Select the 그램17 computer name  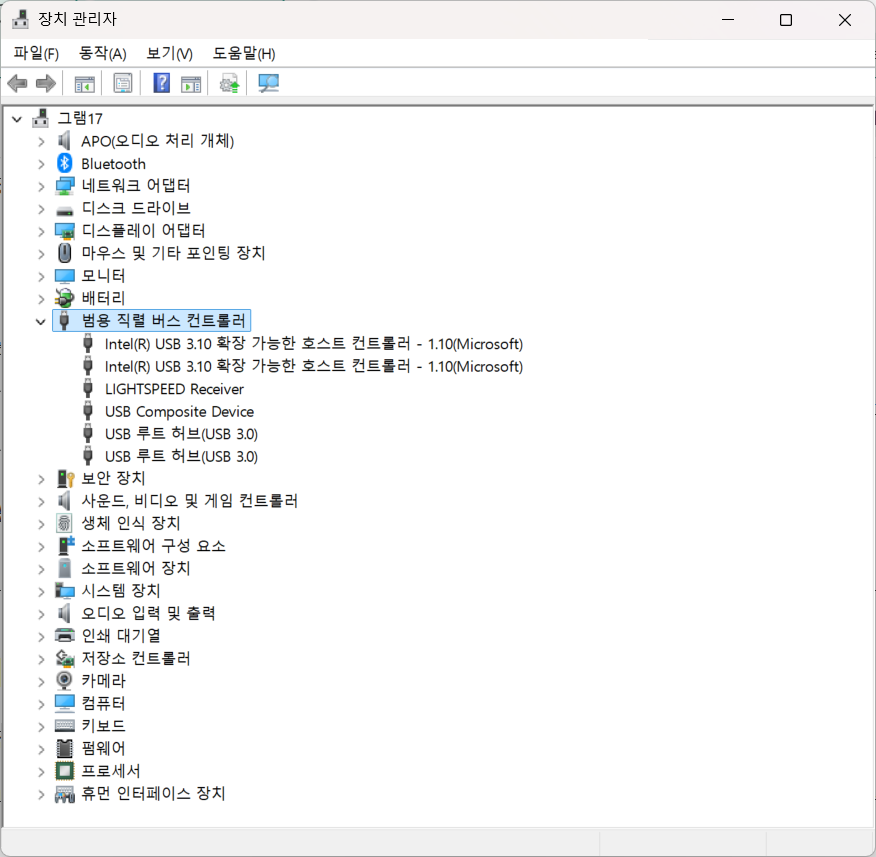[80, 118]
